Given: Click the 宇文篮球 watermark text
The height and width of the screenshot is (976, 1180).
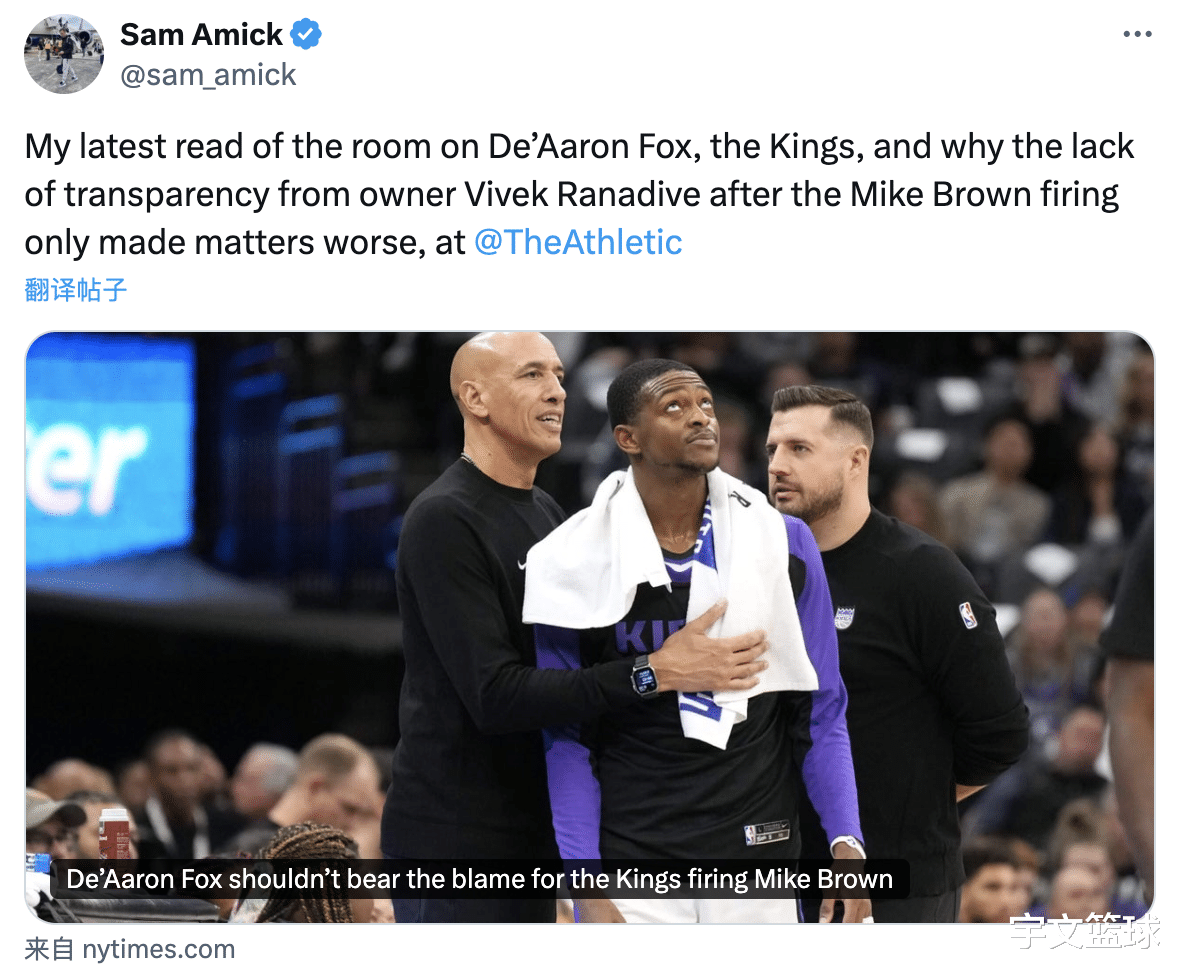Looking at the screenshot, I should (x=1084, y=932).
